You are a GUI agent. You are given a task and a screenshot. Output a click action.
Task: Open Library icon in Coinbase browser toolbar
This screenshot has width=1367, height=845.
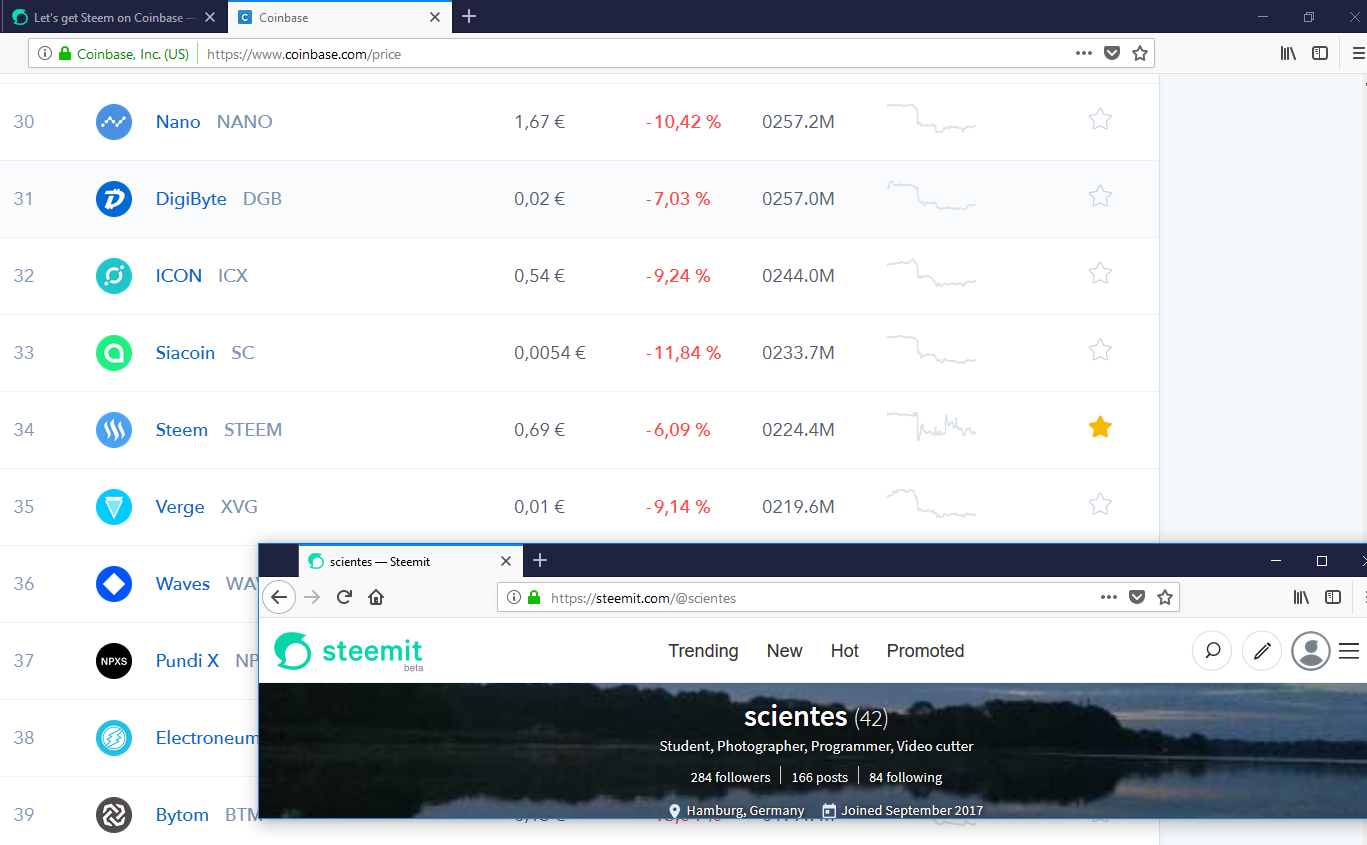click(x=1288, y=53)
